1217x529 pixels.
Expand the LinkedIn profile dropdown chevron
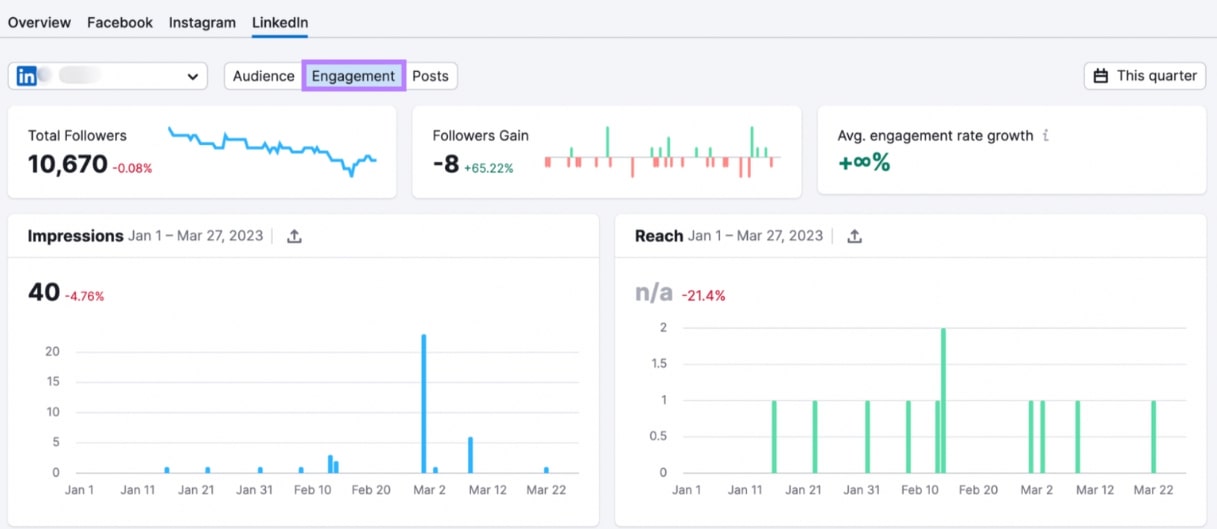click(192, 76)
